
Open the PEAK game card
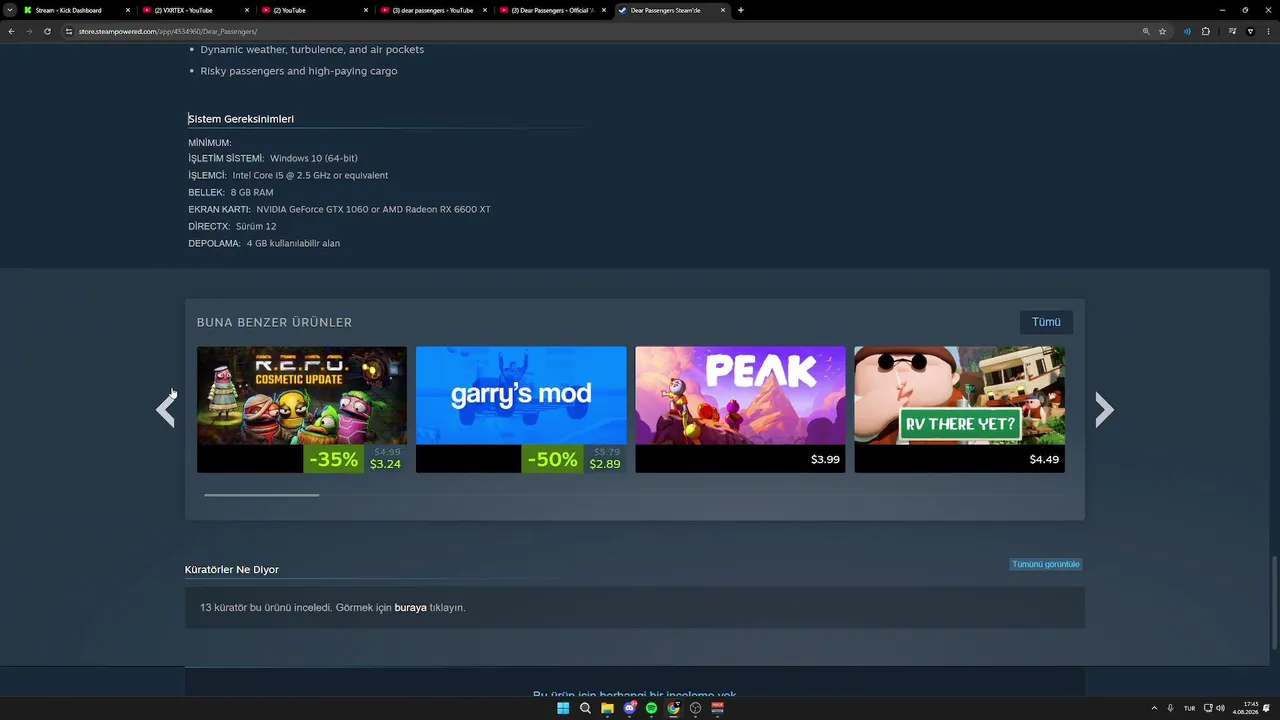point(740,409)
